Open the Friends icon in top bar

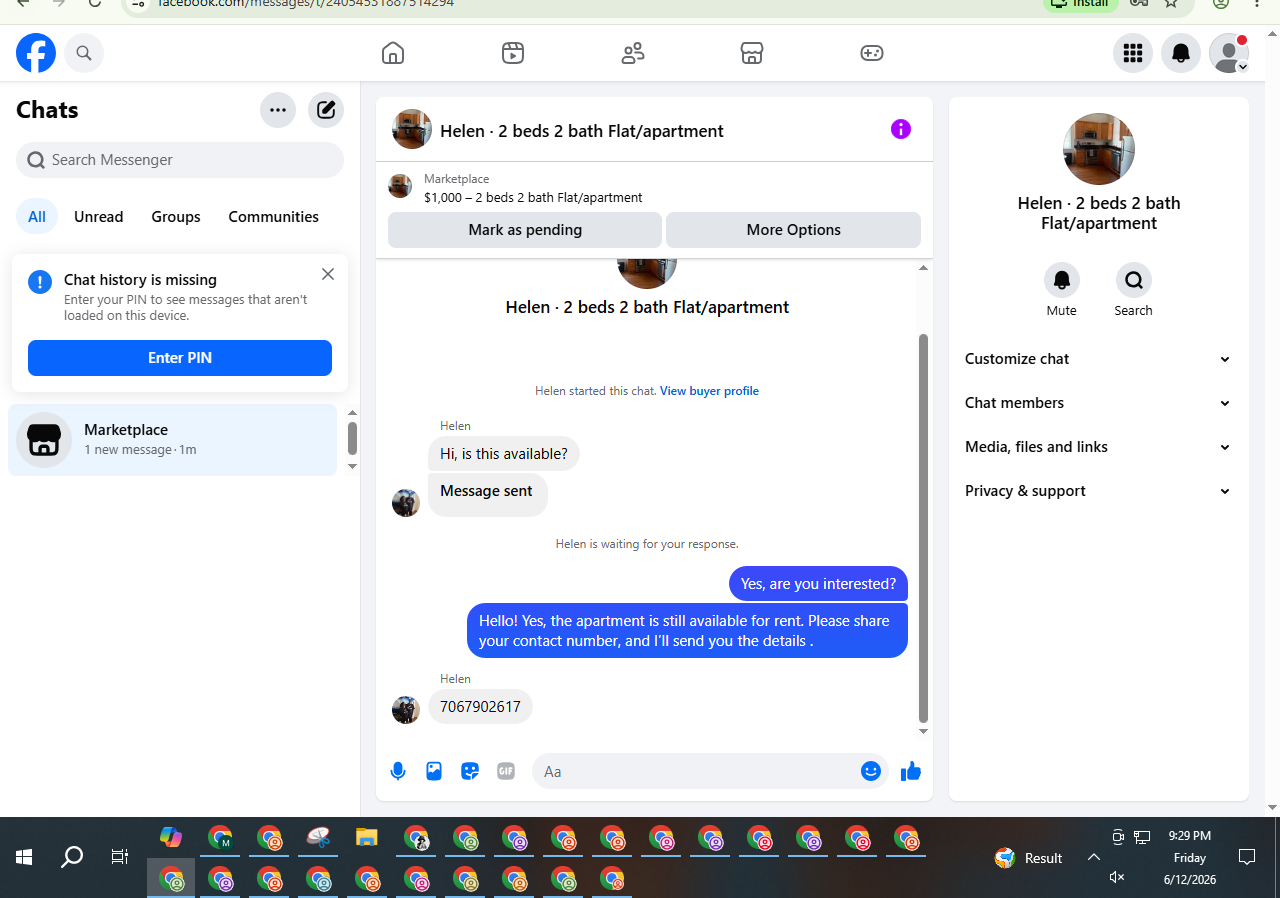tap(633, 53)
